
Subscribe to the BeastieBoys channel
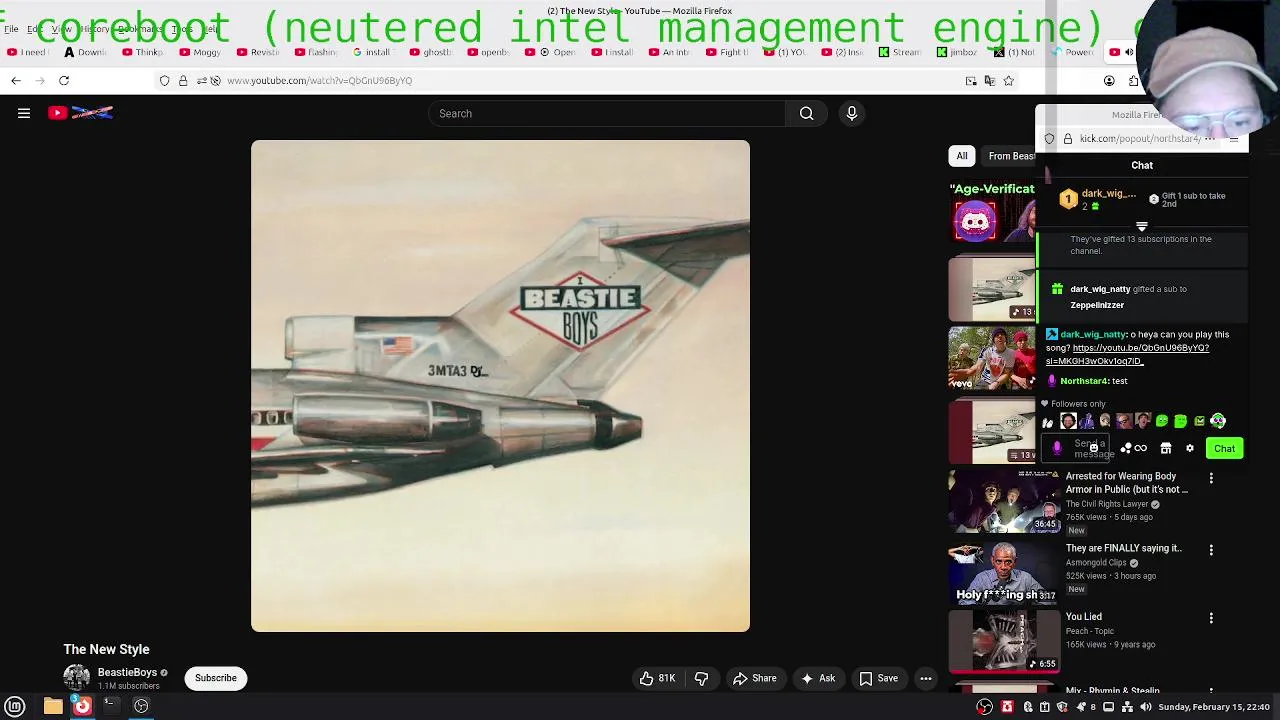(x=216, y=678)
